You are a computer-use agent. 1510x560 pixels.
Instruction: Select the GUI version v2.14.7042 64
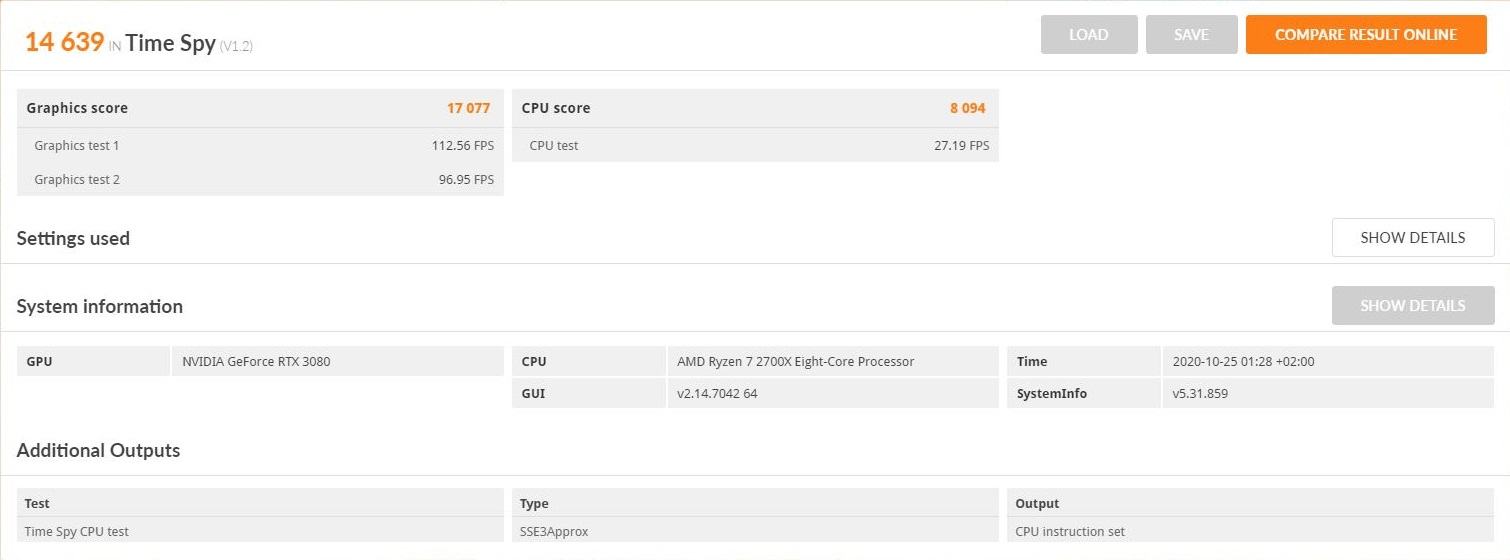(717, 394)
